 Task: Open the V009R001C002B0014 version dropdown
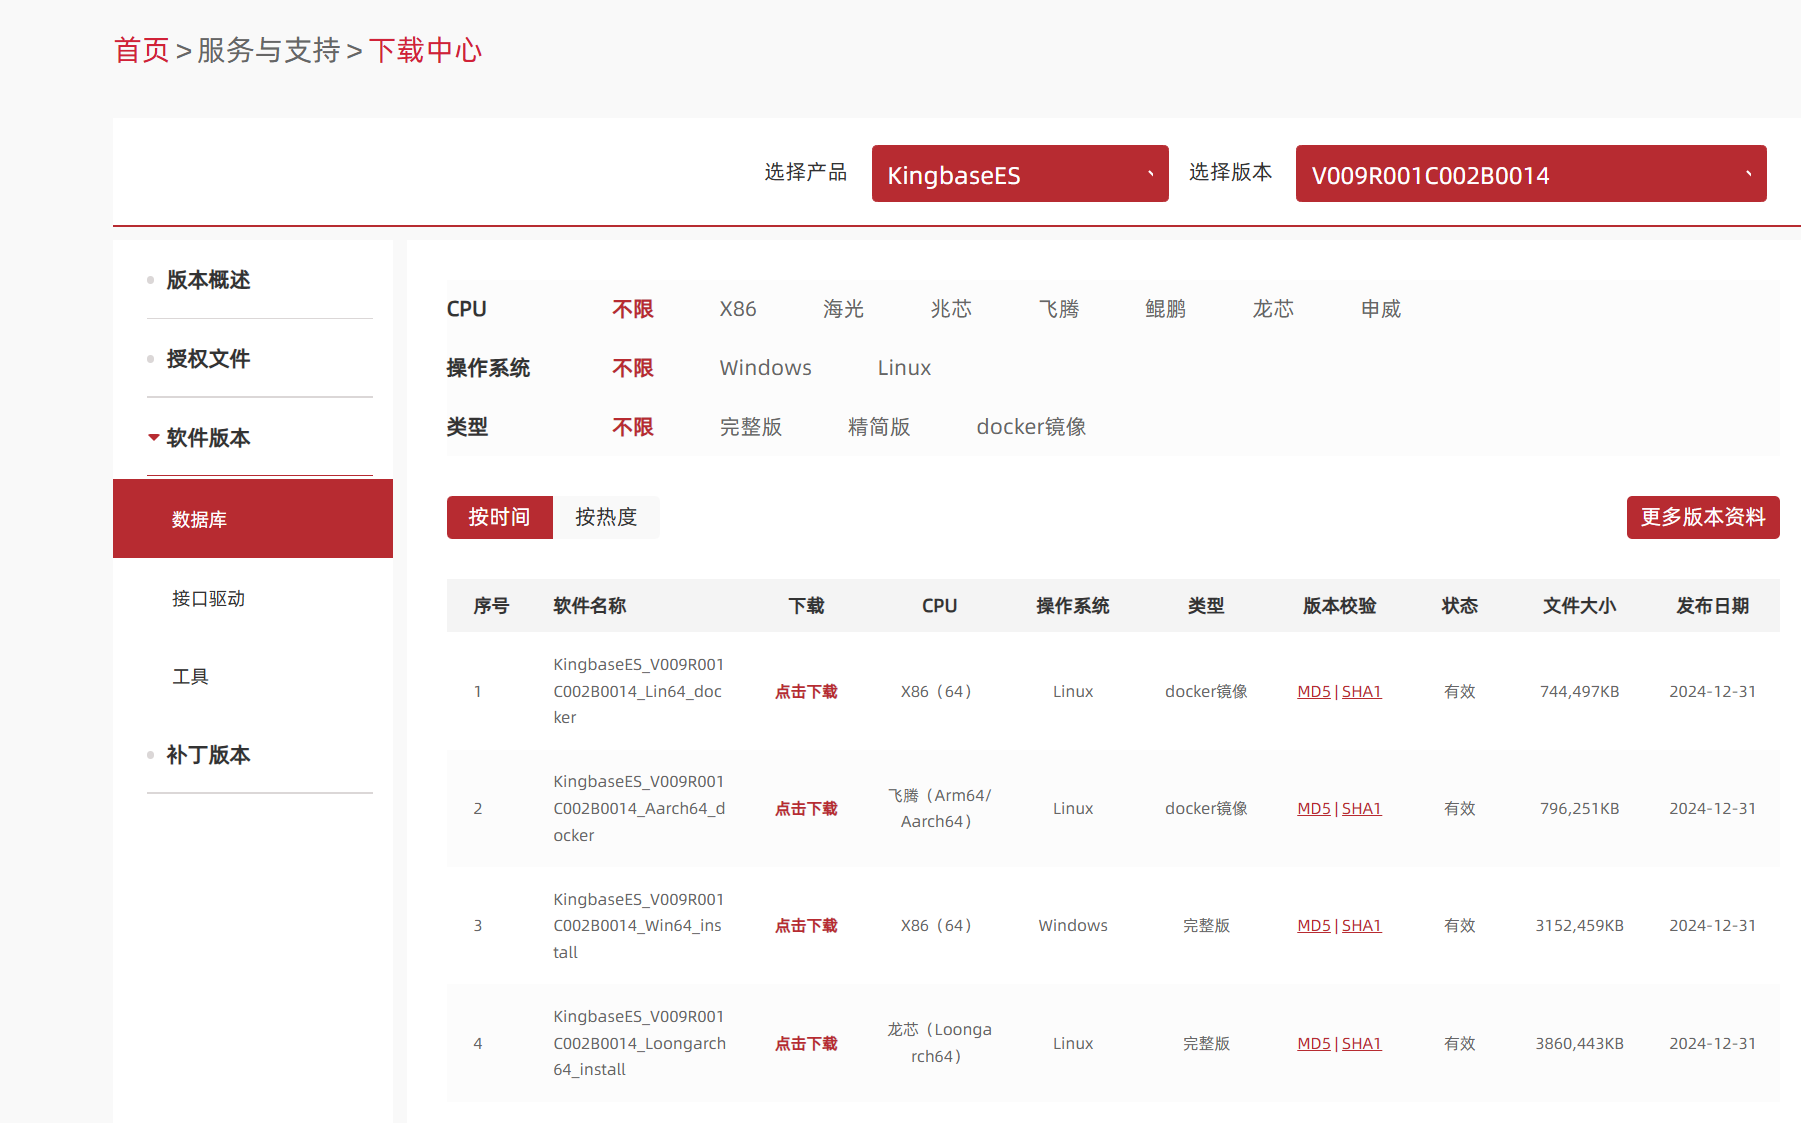point(1531,174)
